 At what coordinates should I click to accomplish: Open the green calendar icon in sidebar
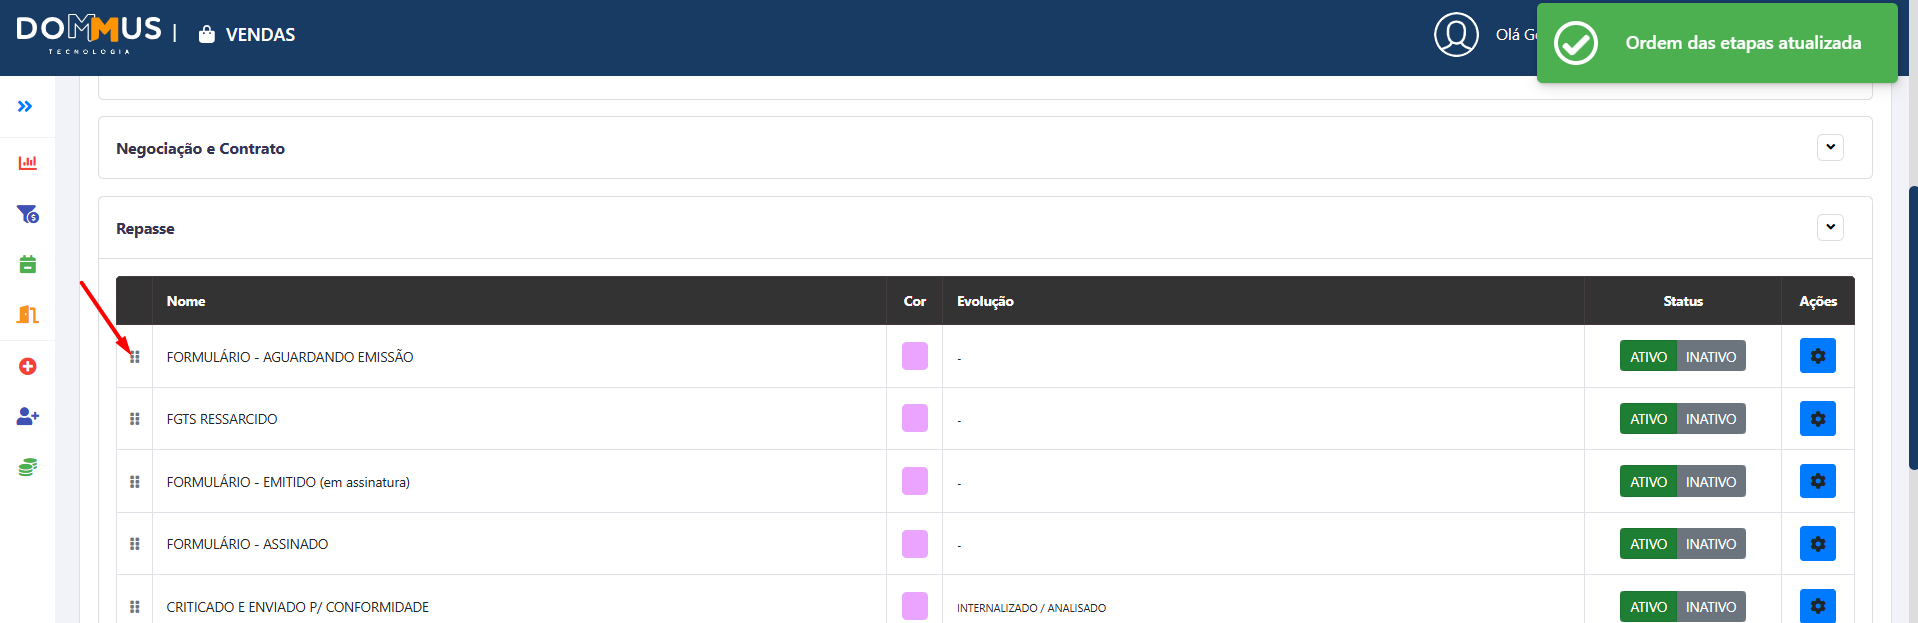click(28, 264)
